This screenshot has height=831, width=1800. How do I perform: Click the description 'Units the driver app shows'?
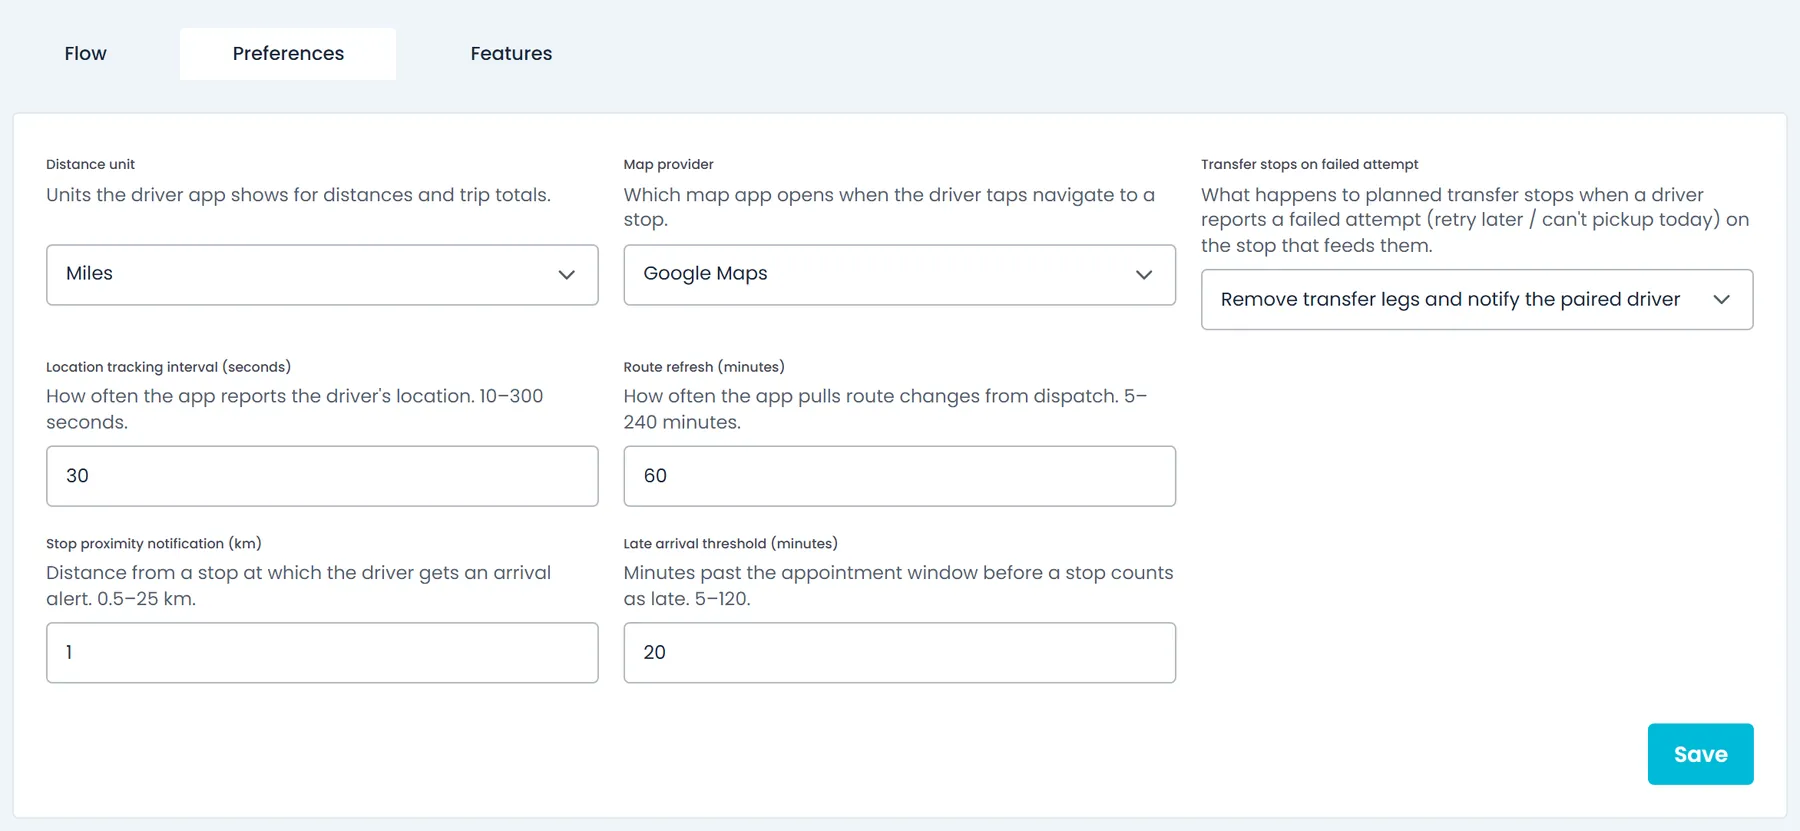pos(298,195)
